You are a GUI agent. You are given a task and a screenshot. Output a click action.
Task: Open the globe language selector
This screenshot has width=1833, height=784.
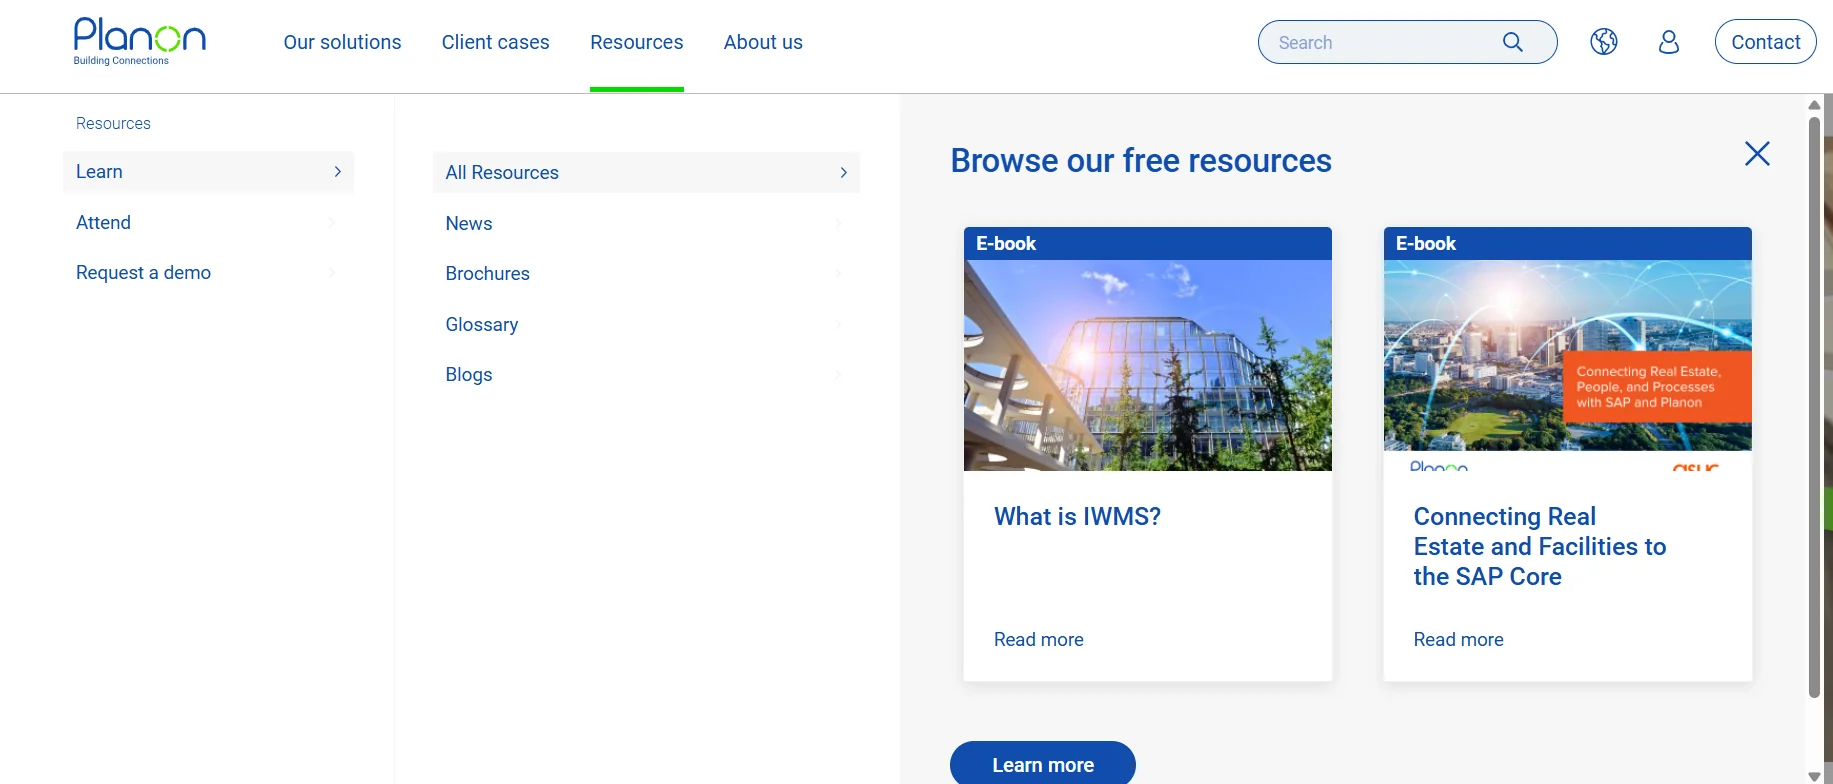[x=1604, y=42]
